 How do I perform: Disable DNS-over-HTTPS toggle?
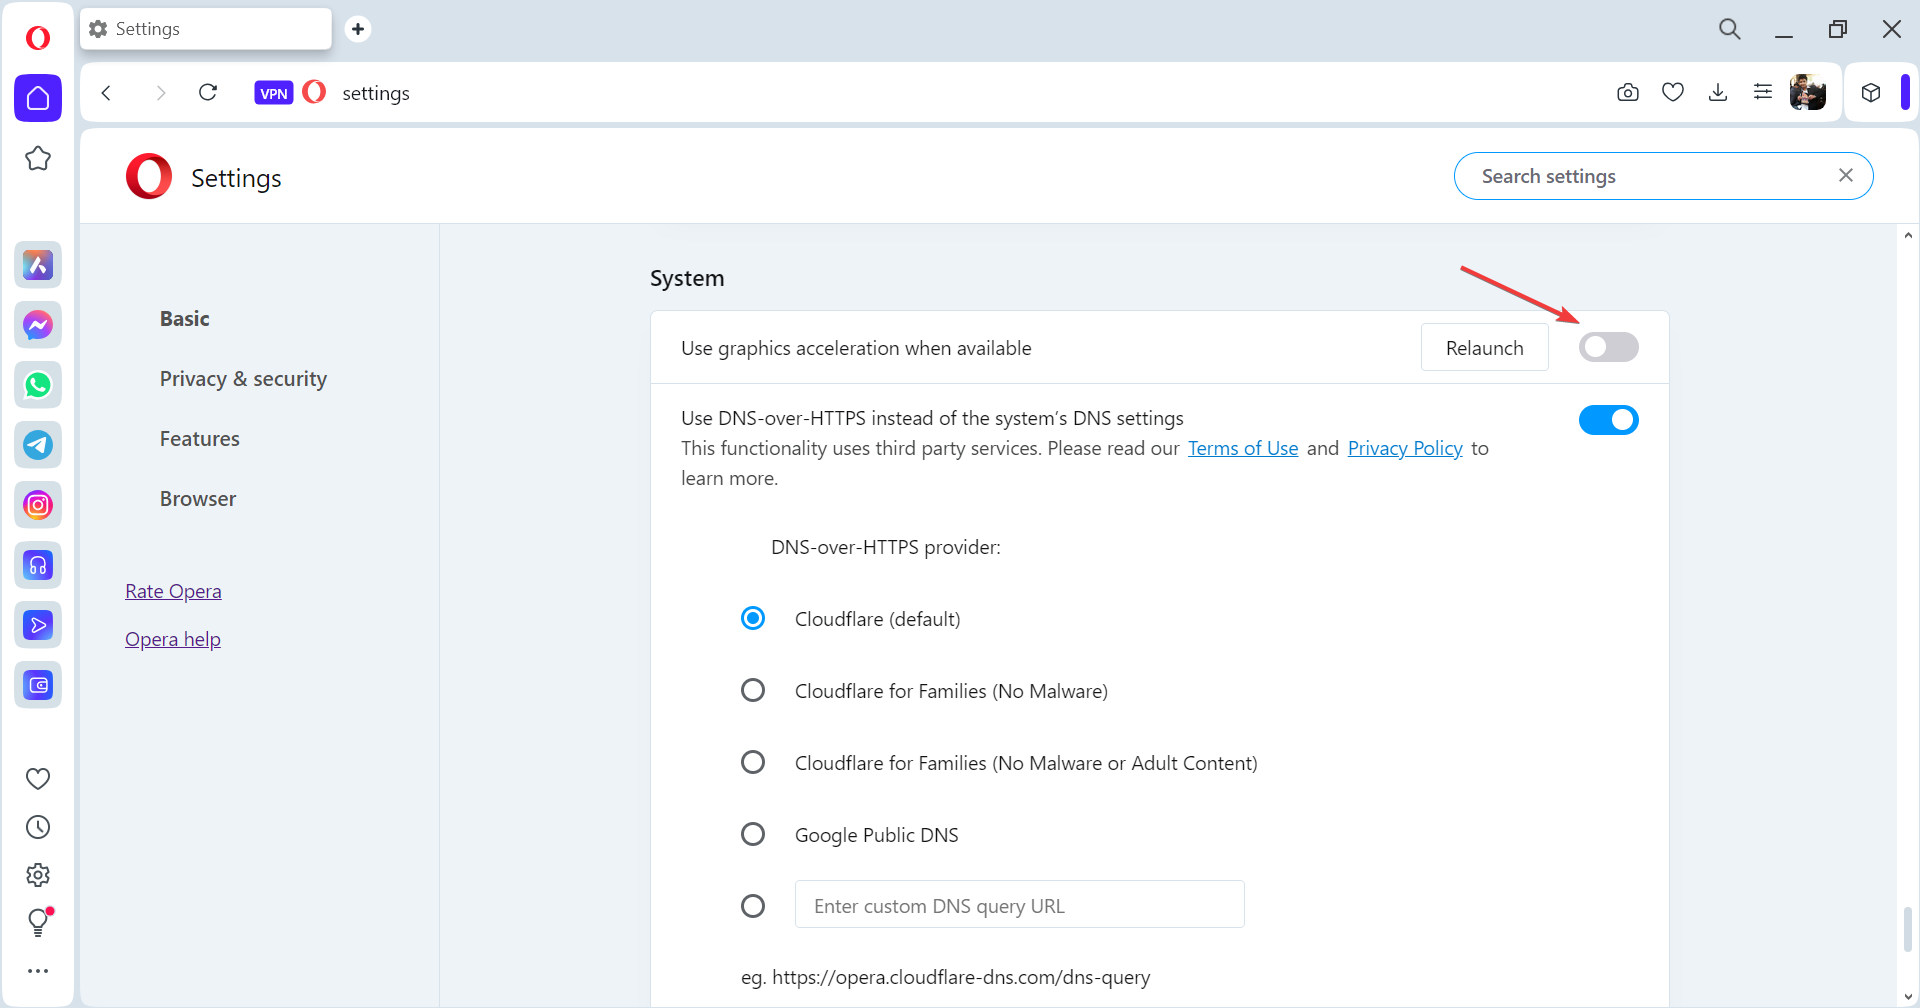pos(1609,420)
